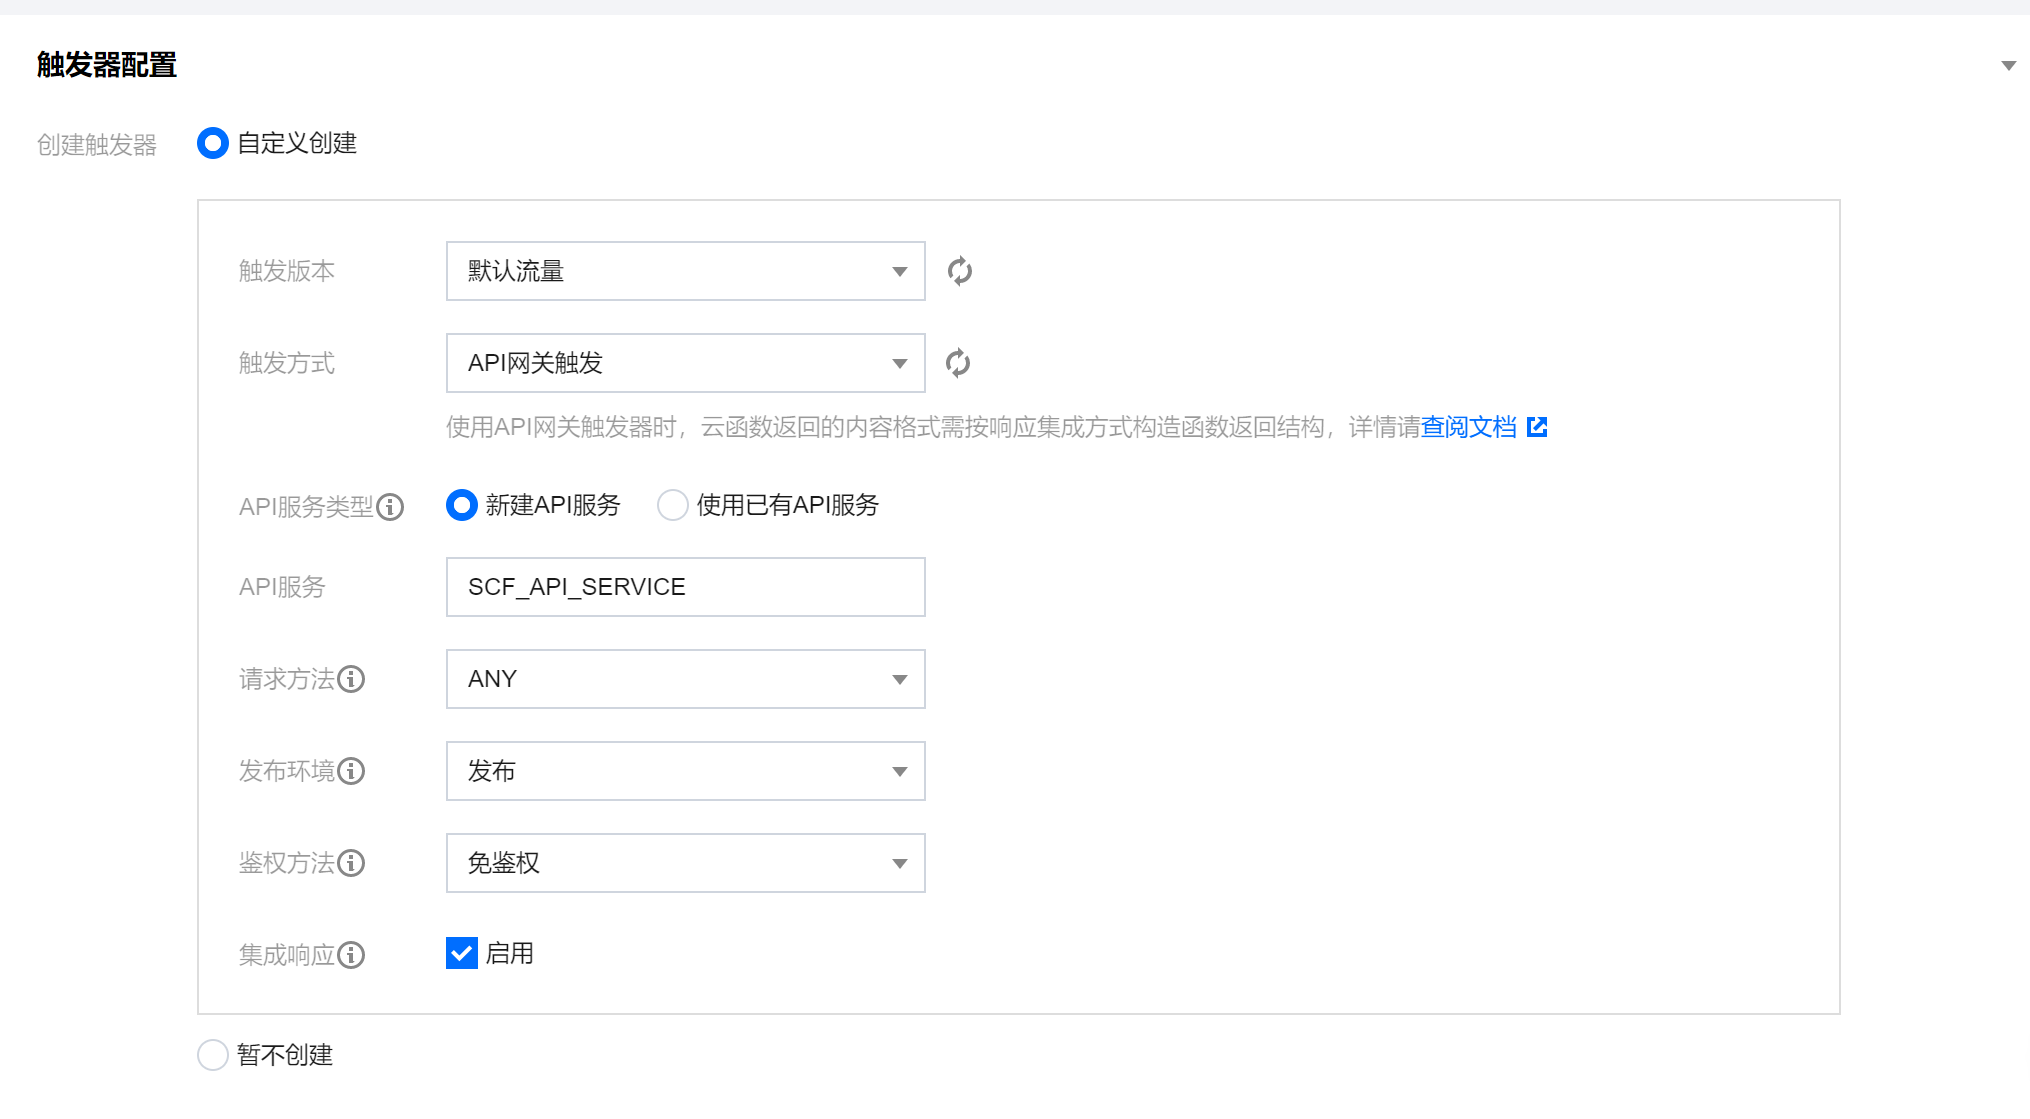Open the 查阅文档 documentation link

click(1469, 427)
